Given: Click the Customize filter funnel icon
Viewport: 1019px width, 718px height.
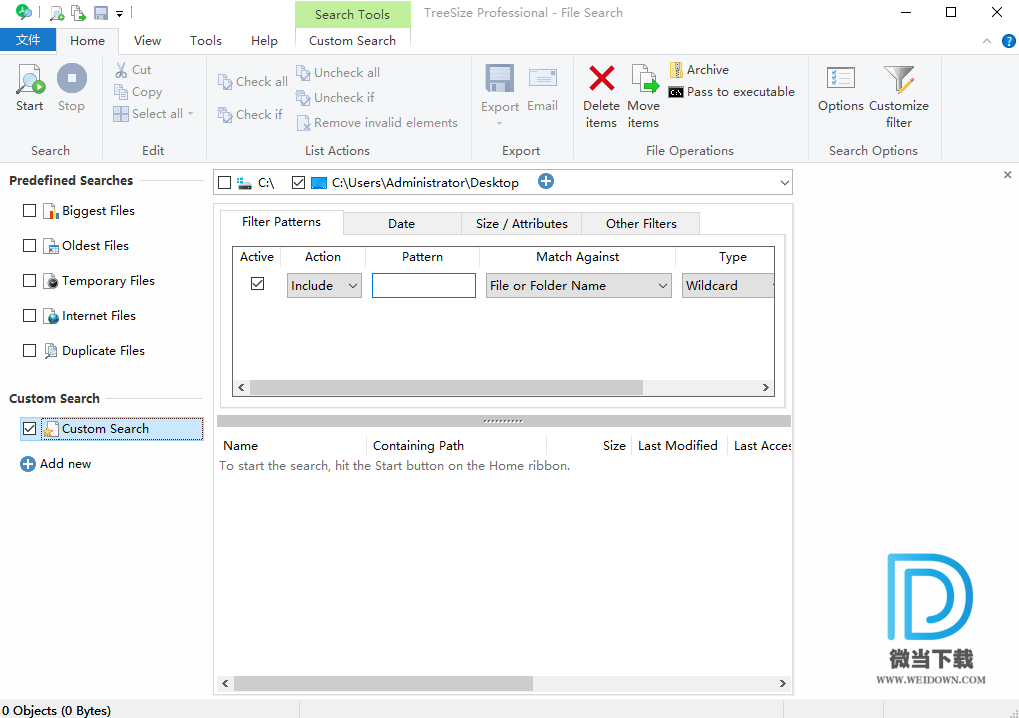Looking at the screenshot, I should (x=899, y=79).
